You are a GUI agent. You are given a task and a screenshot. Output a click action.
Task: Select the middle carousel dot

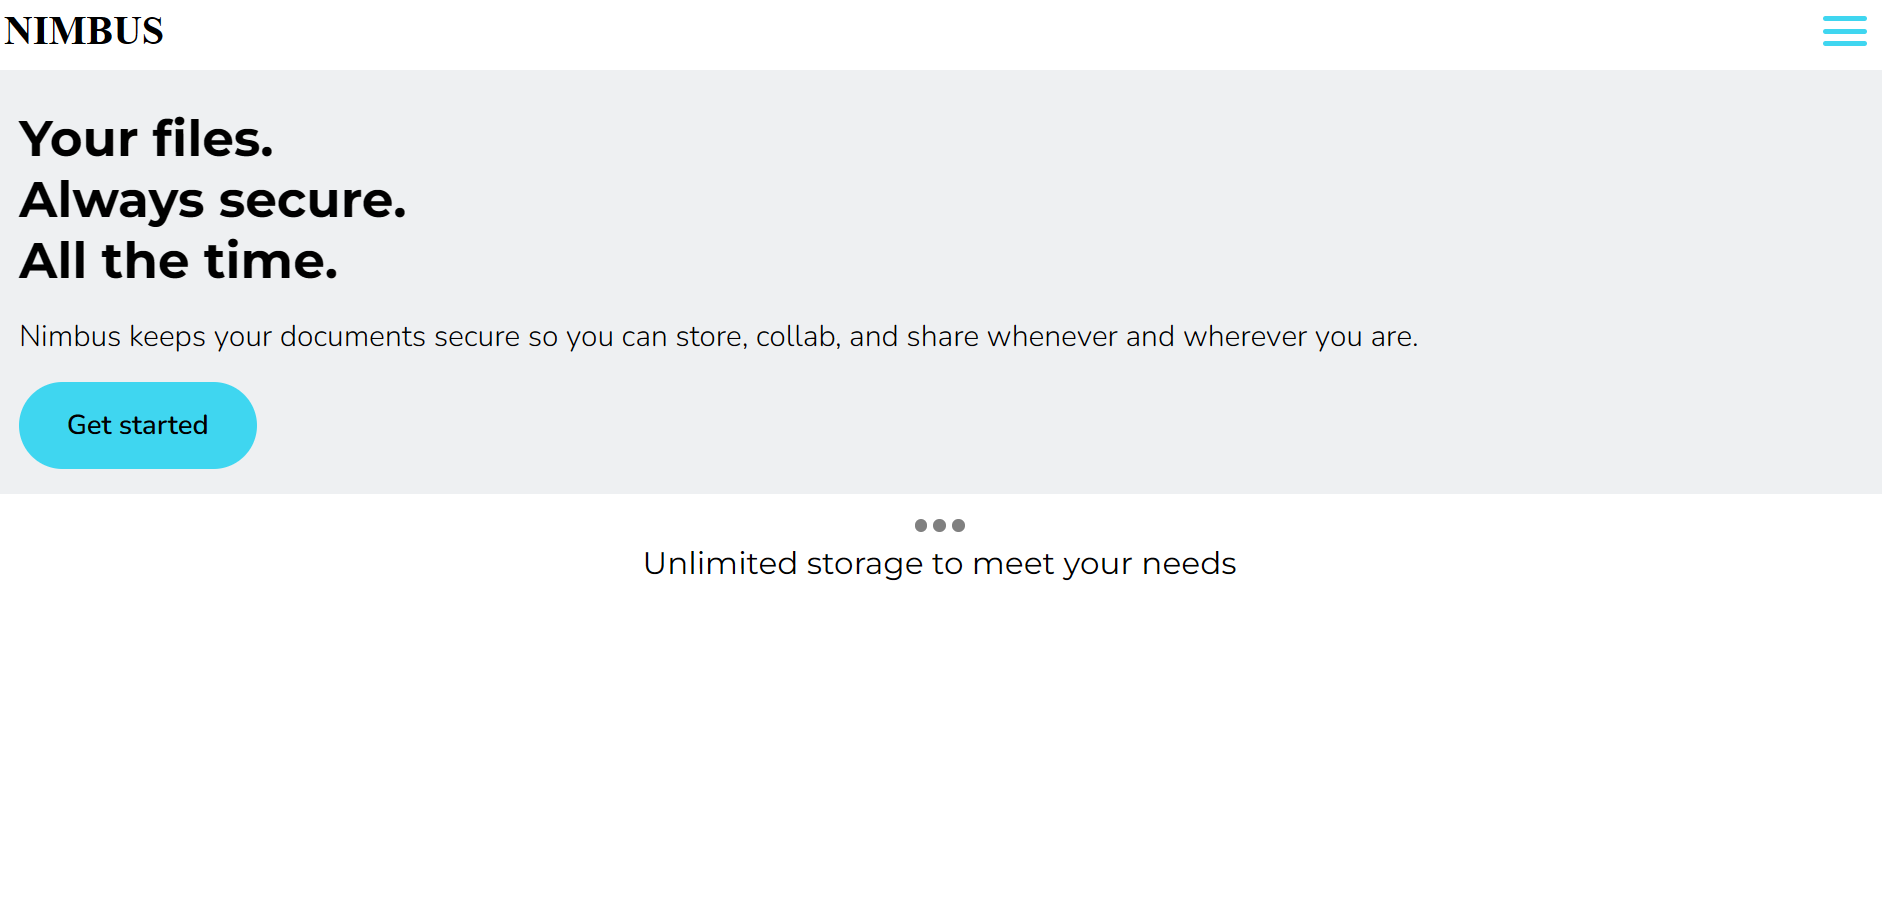tap(939, 525)
